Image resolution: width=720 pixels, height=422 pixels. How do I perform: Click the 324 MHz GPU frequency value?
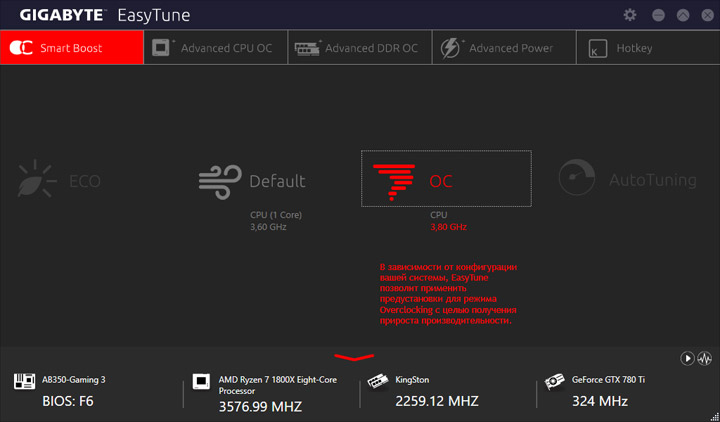pyautogui.click(x=600, y=401)
